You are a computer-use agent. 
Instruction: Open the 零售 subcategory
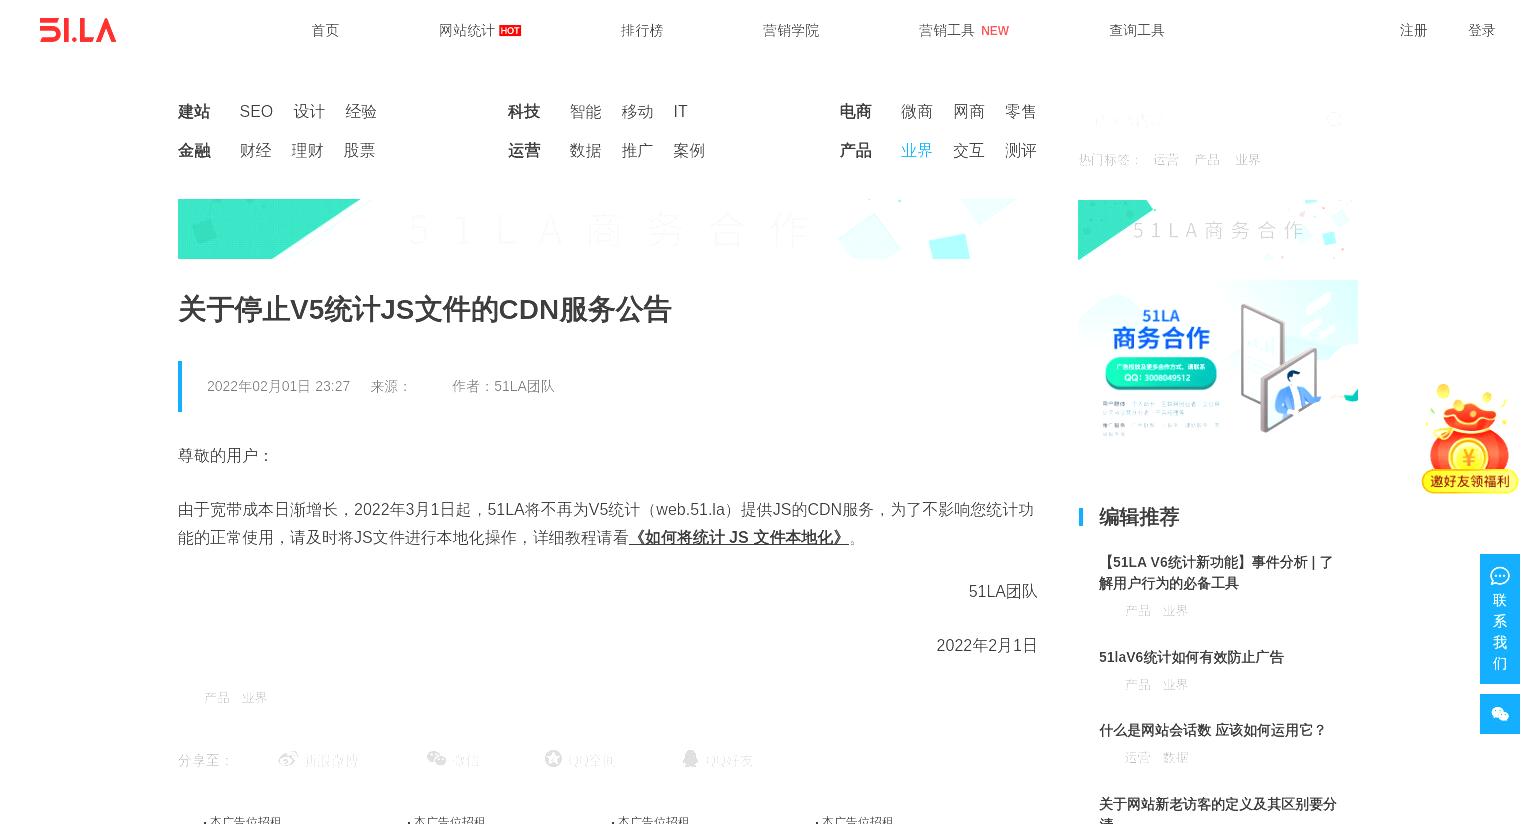(1021, 111)
